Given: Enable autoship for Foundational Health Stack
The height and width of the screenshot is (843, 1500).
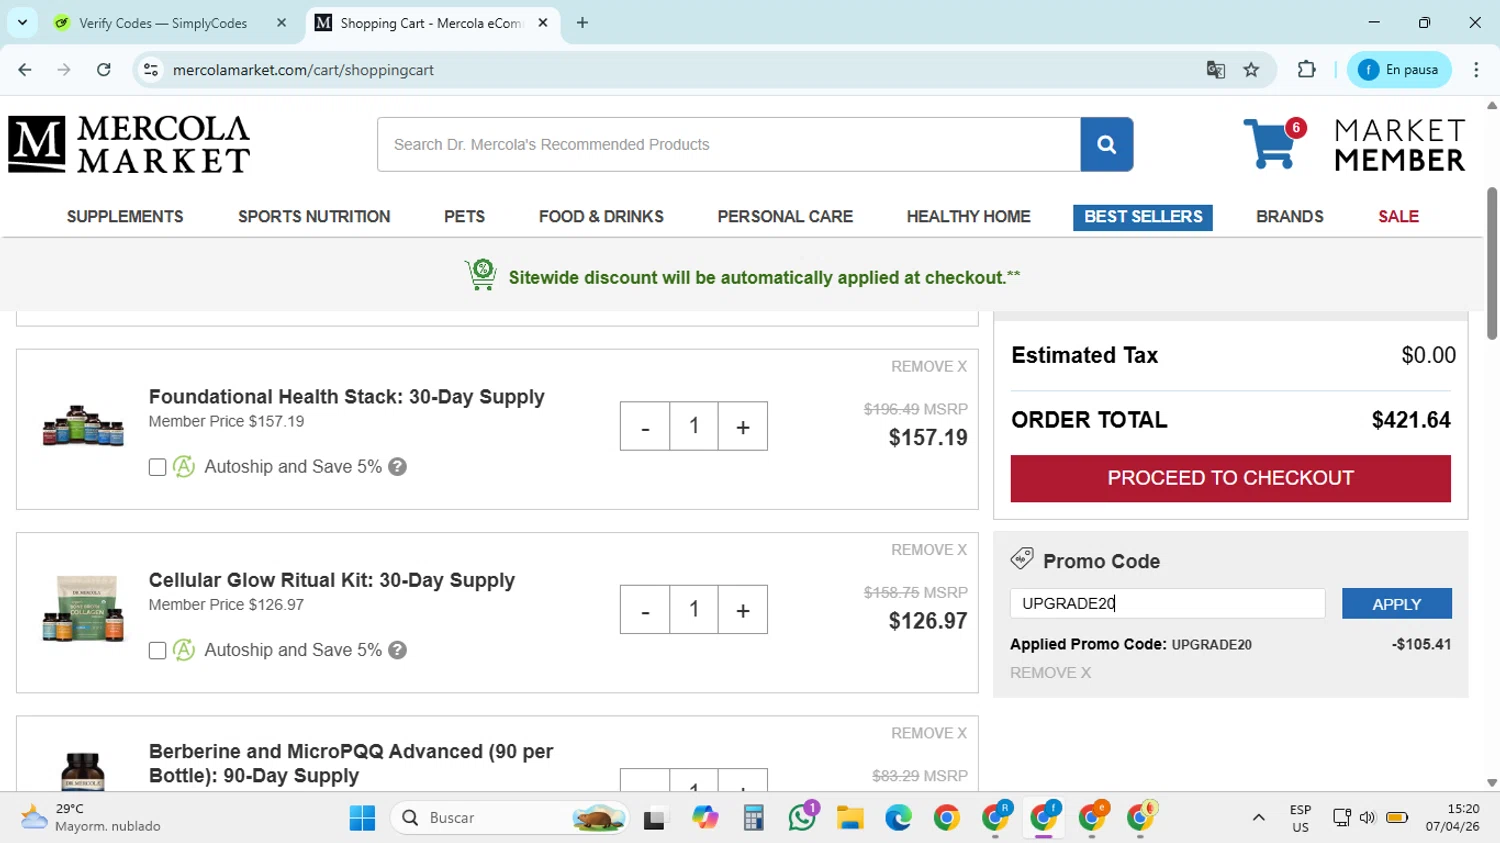Looking at the screenshot, I should tap(157, 467).
